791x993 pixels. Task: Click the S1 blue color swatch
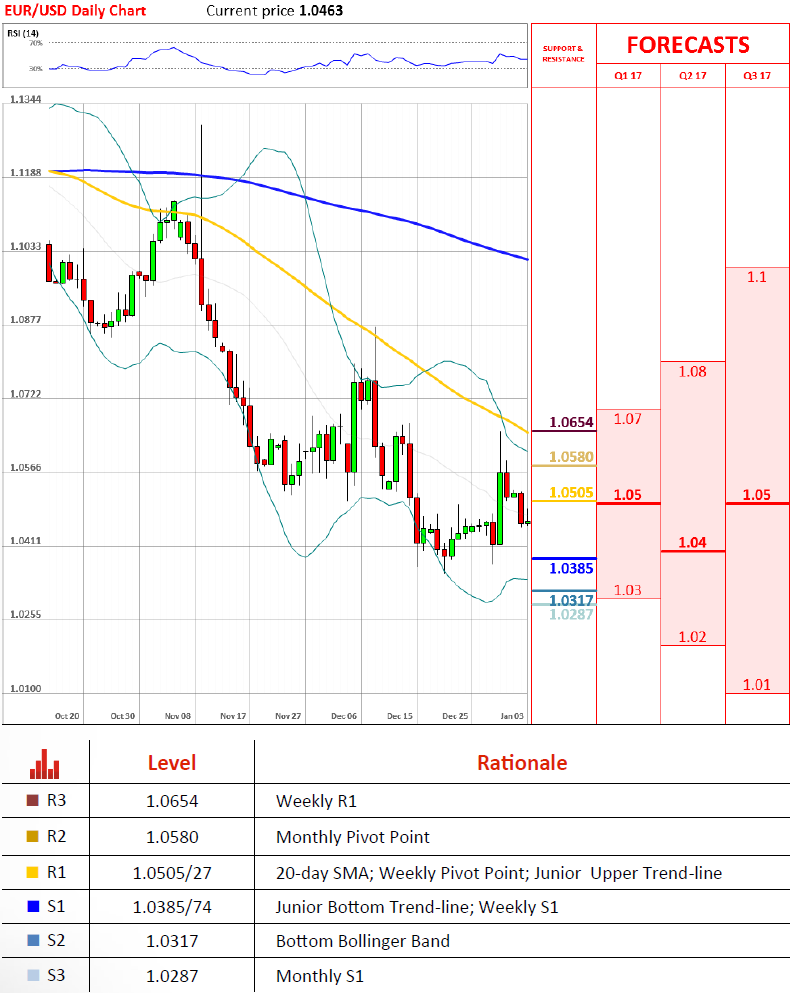[34, 906]
